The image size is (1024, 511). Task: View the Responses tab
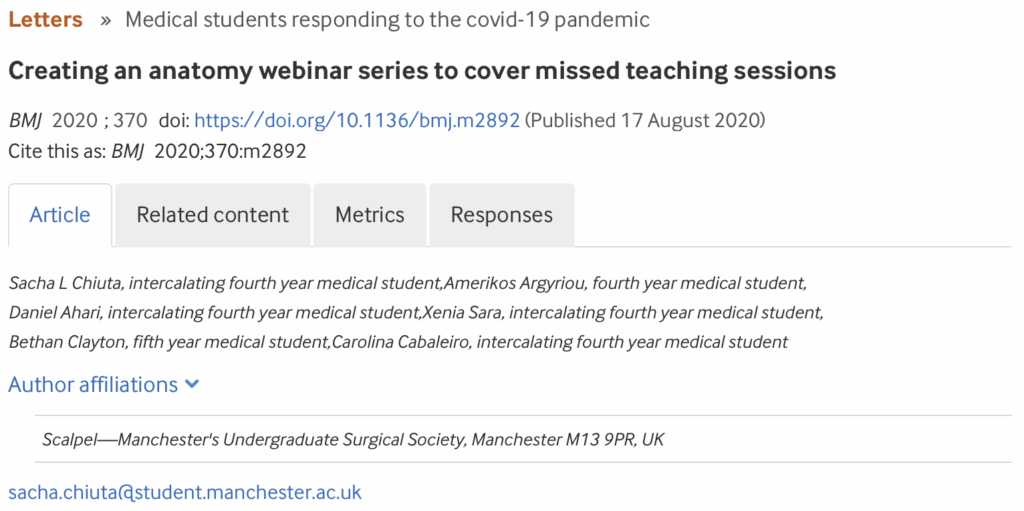pos(501,214)
